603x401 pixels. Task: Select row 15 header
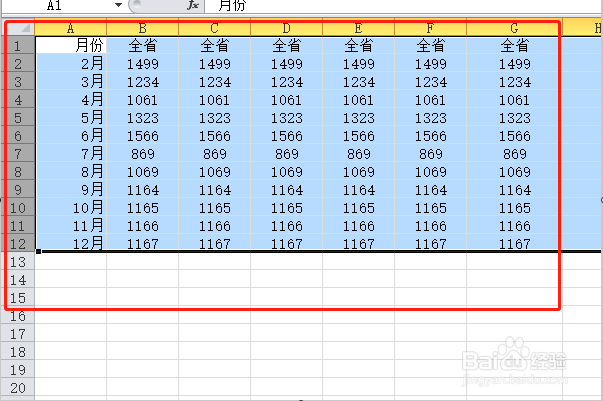click(18, 297)
